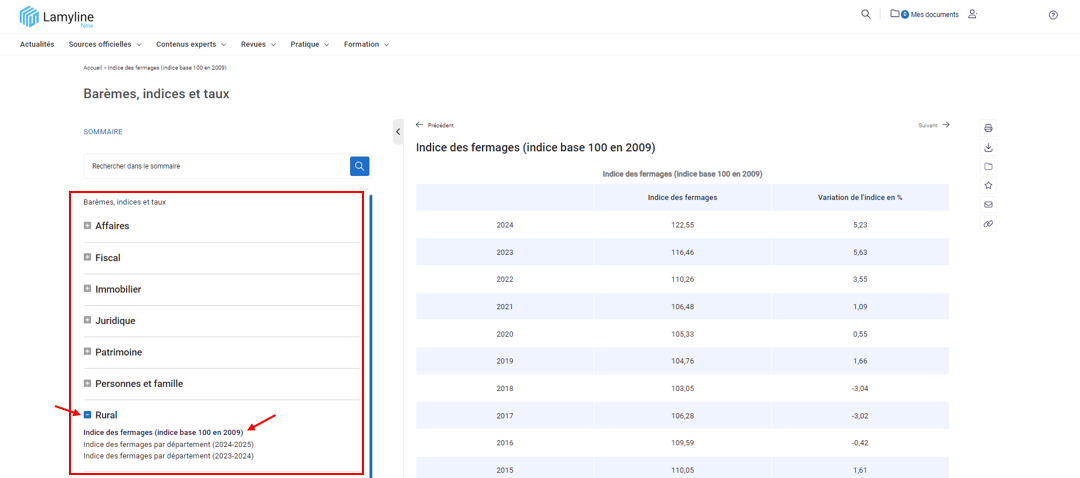Viewport: 1080px width, 478px height.
Task: Open Indice des fermages par département (2024-2025)
Action: click(168, 444)
